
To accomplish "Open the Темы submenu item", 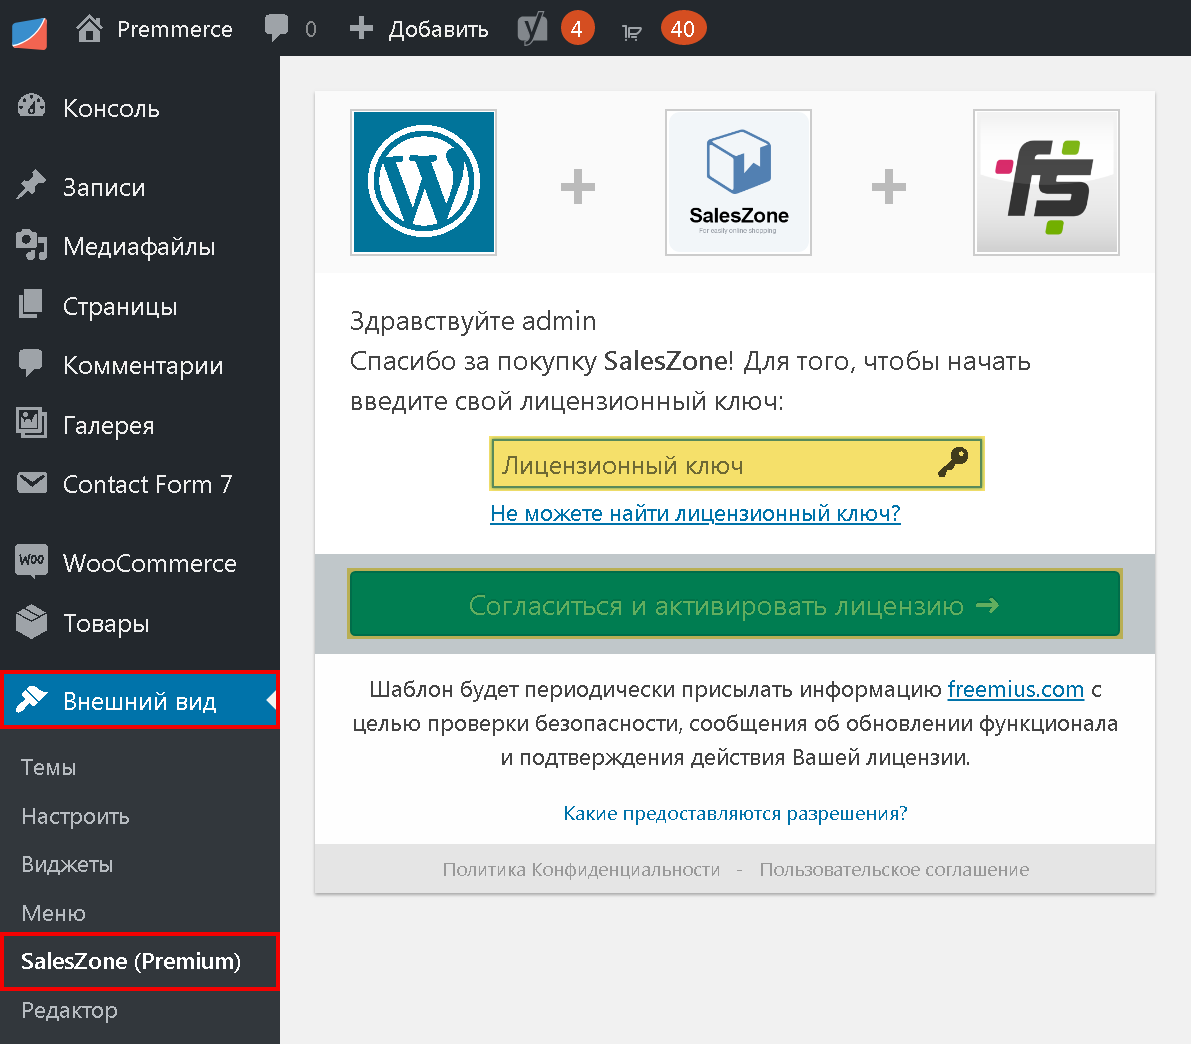I will pos(49,767).
